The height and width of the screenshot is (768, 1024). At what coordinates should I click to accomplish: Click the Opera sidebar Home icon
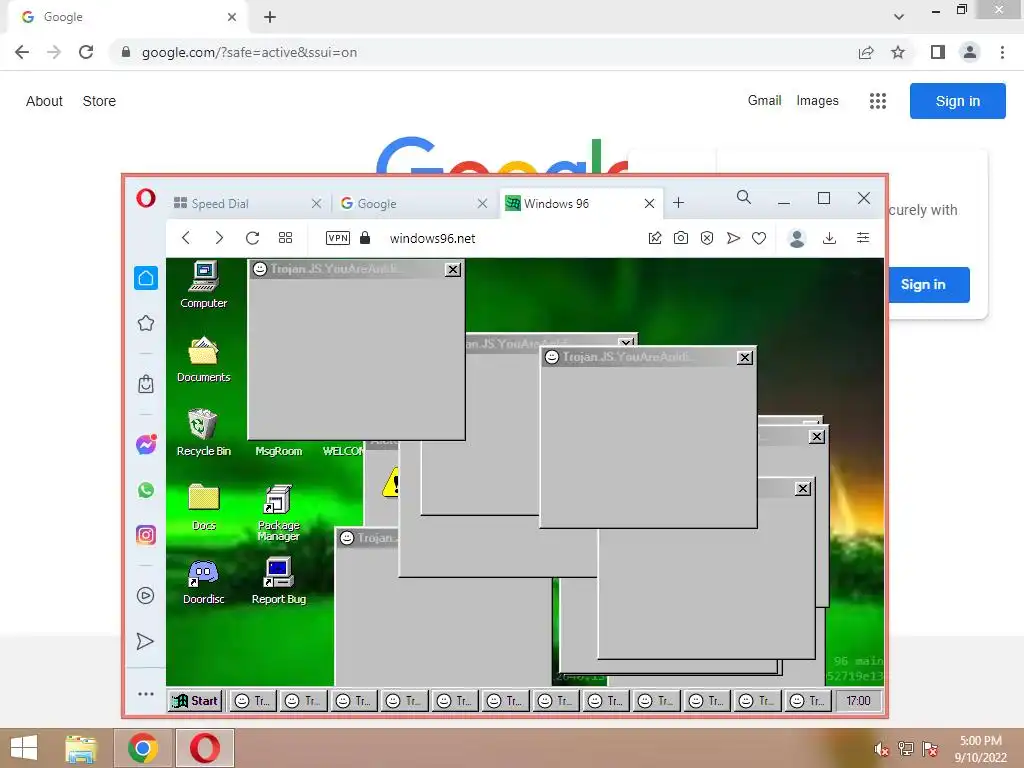(x=146, y=278)
